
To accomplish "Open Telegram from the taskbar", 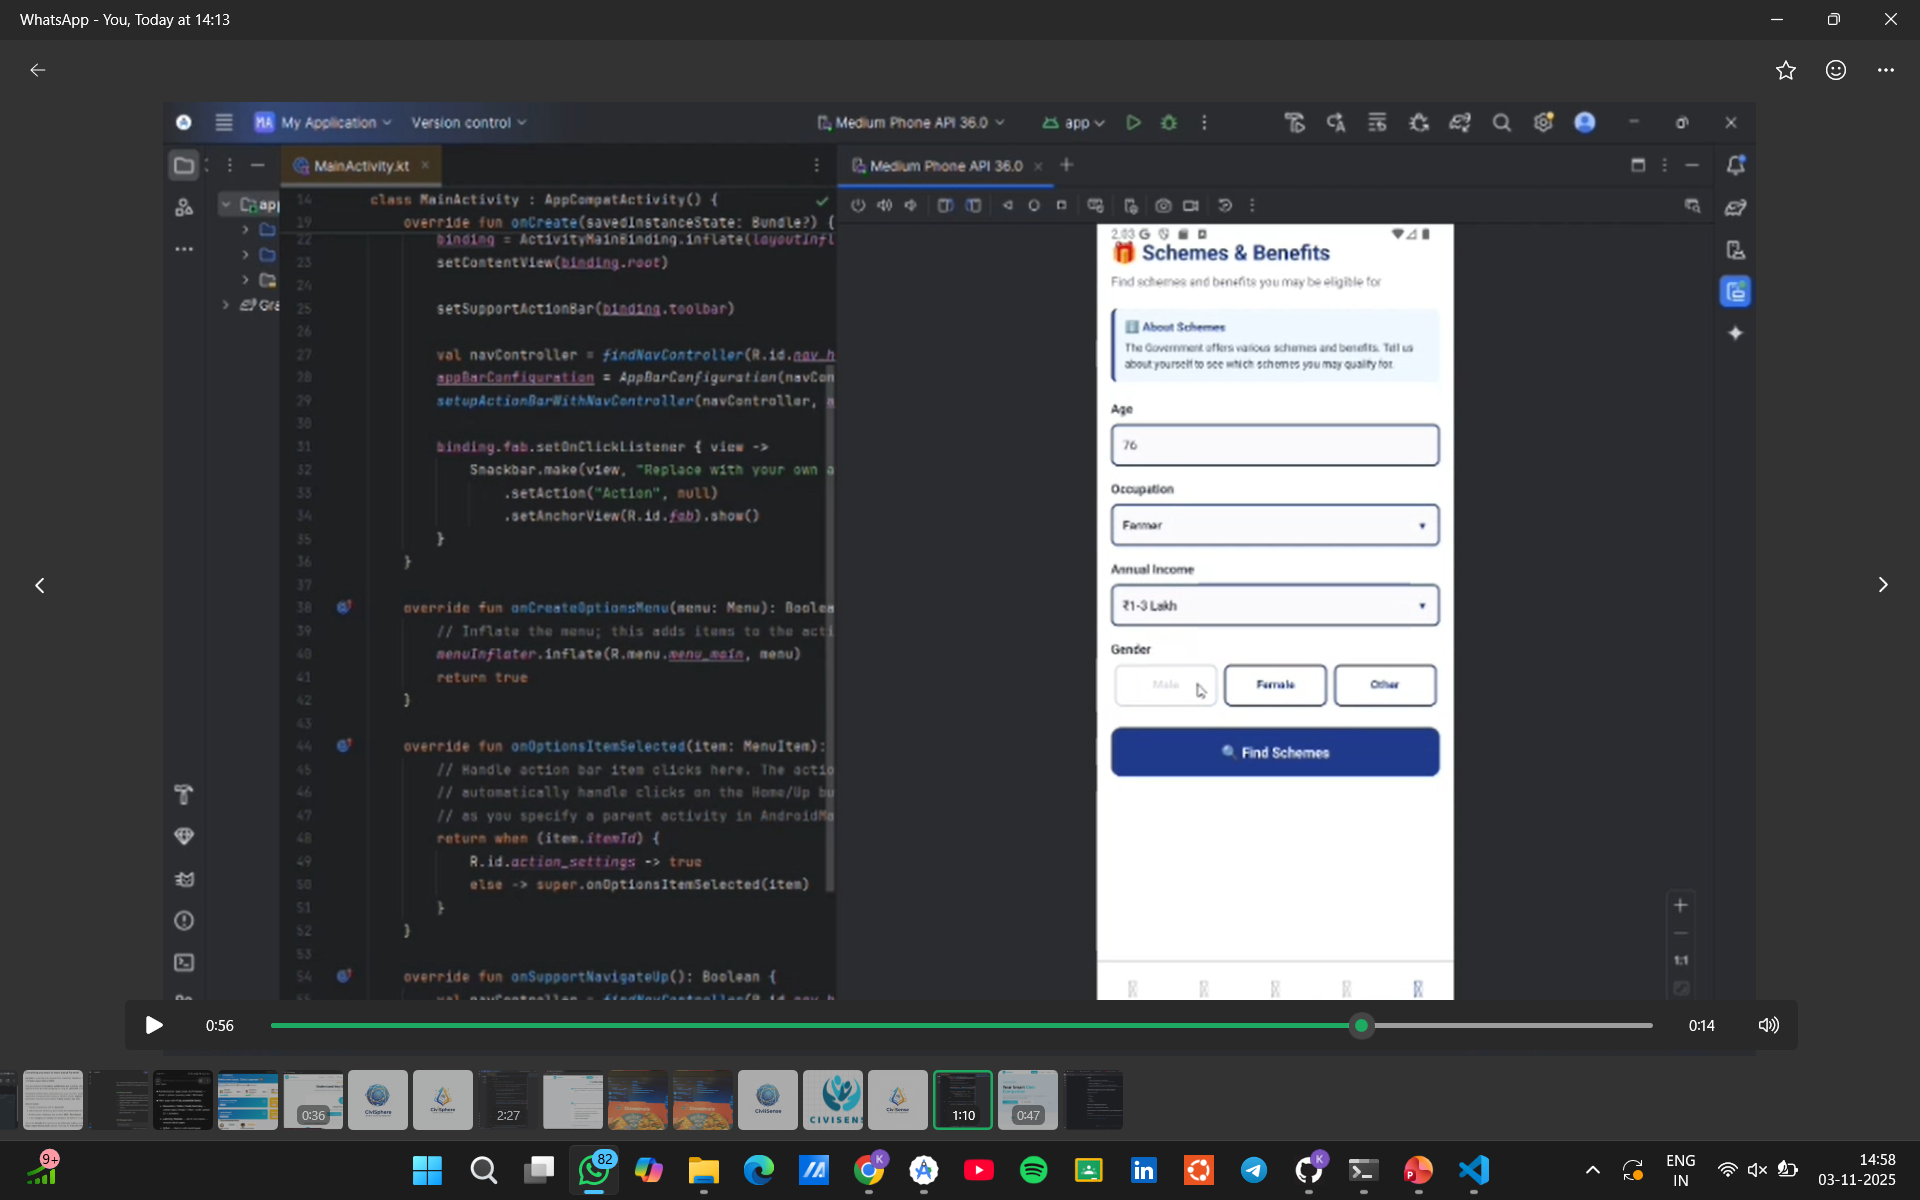I will point(1253,1170).
